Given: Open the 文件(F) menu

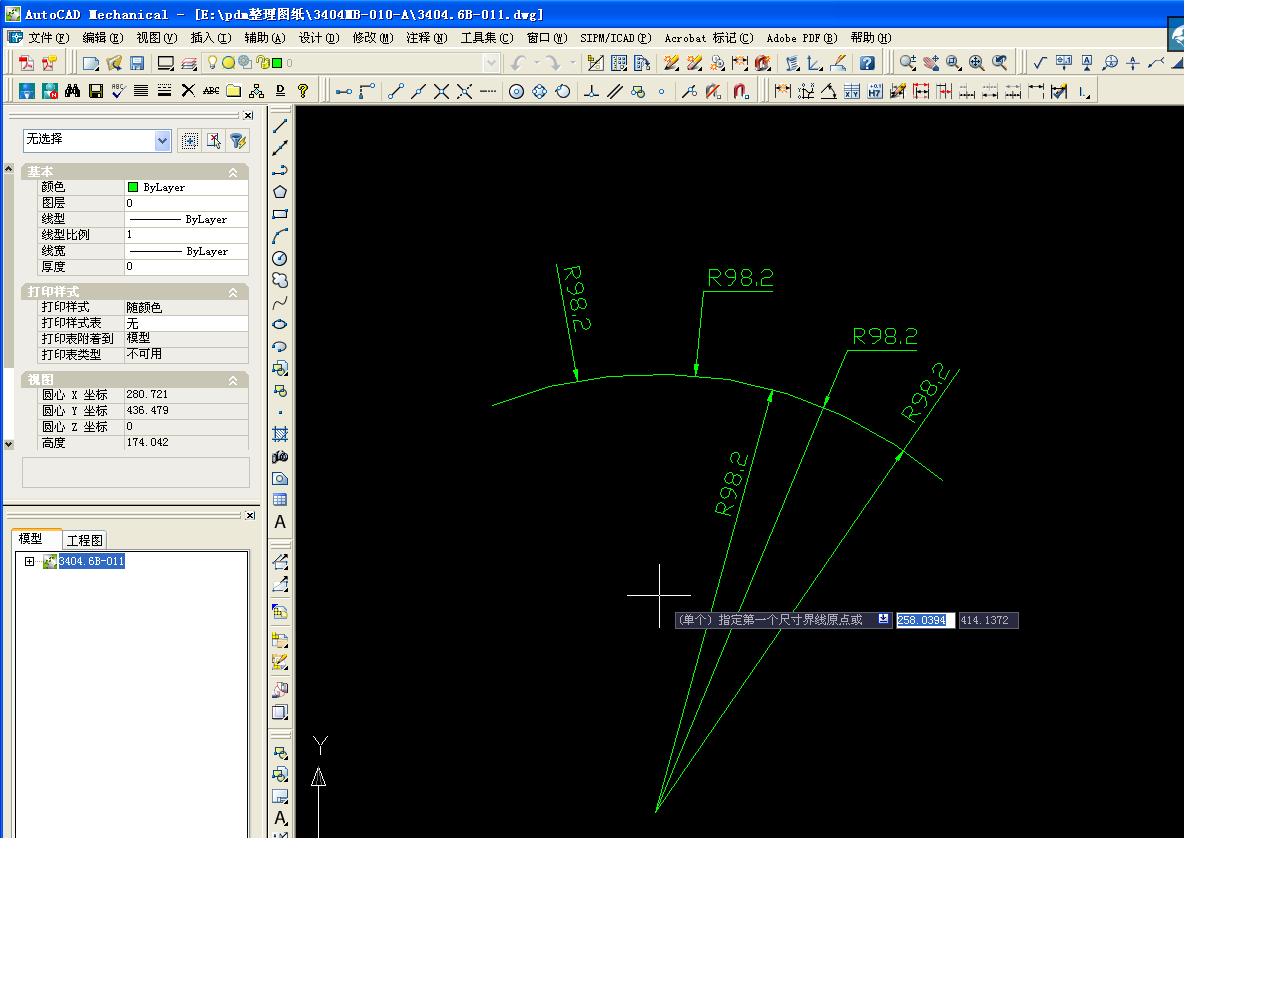Looking at the screenshot, I should click(47, 38).
